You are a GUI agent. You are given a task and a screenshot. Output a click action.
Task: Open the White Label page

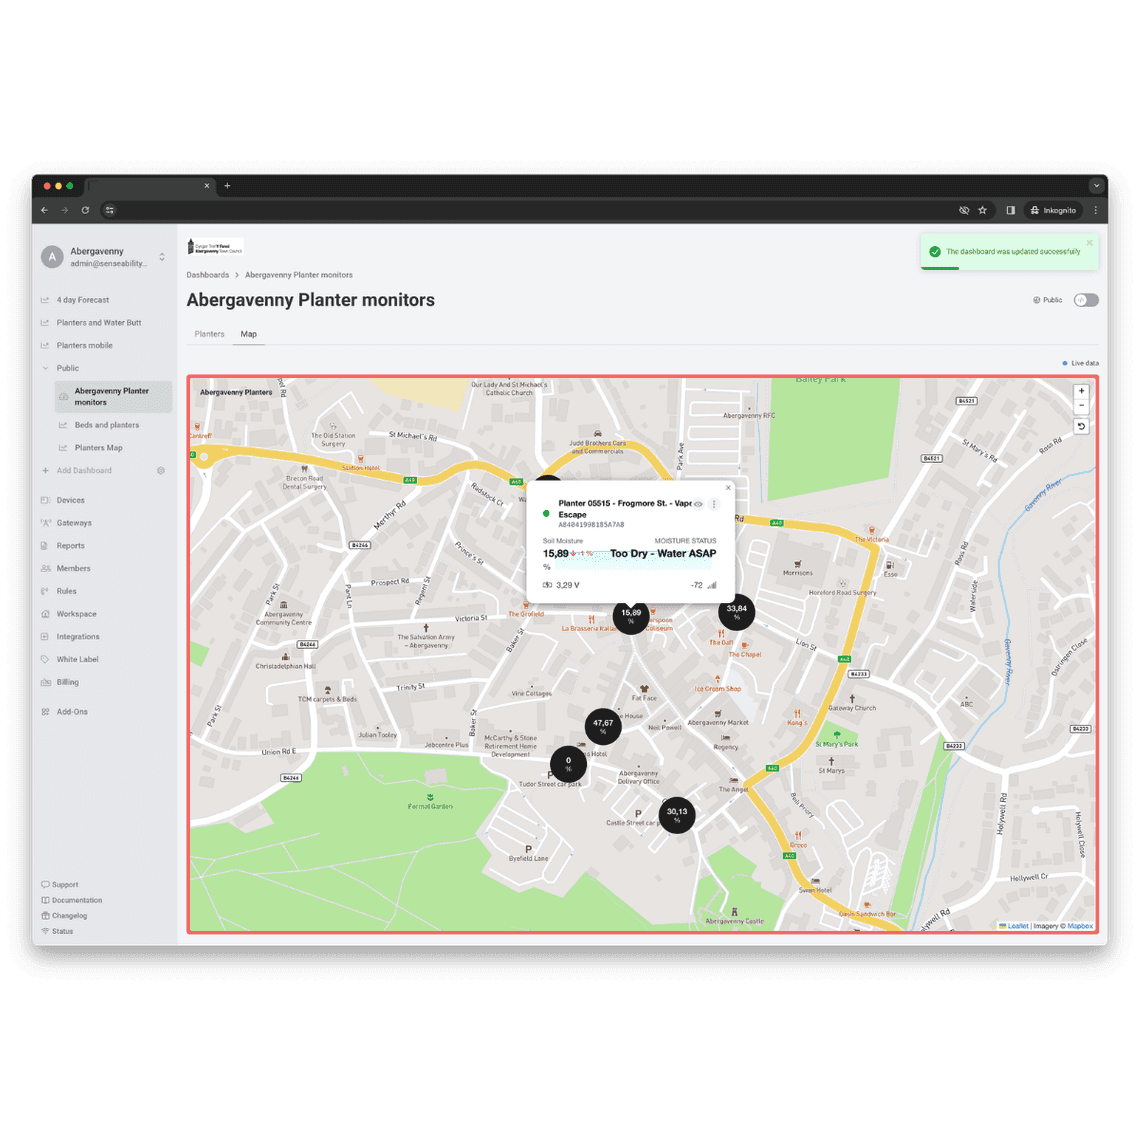pyautogui.click(x=77, y=659)
